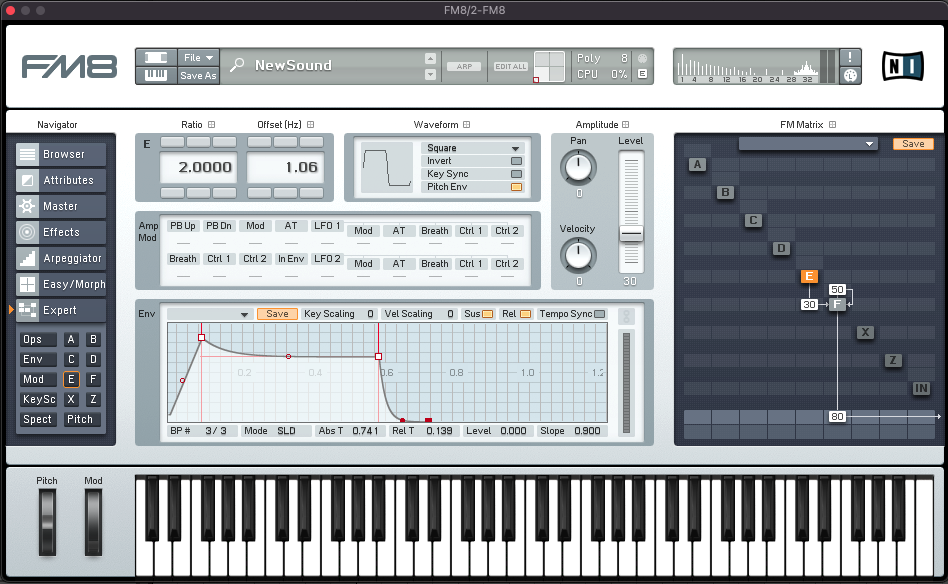Toggle the waveform Invert switch
The image size is (948, 584).
[x=516, y=161]
